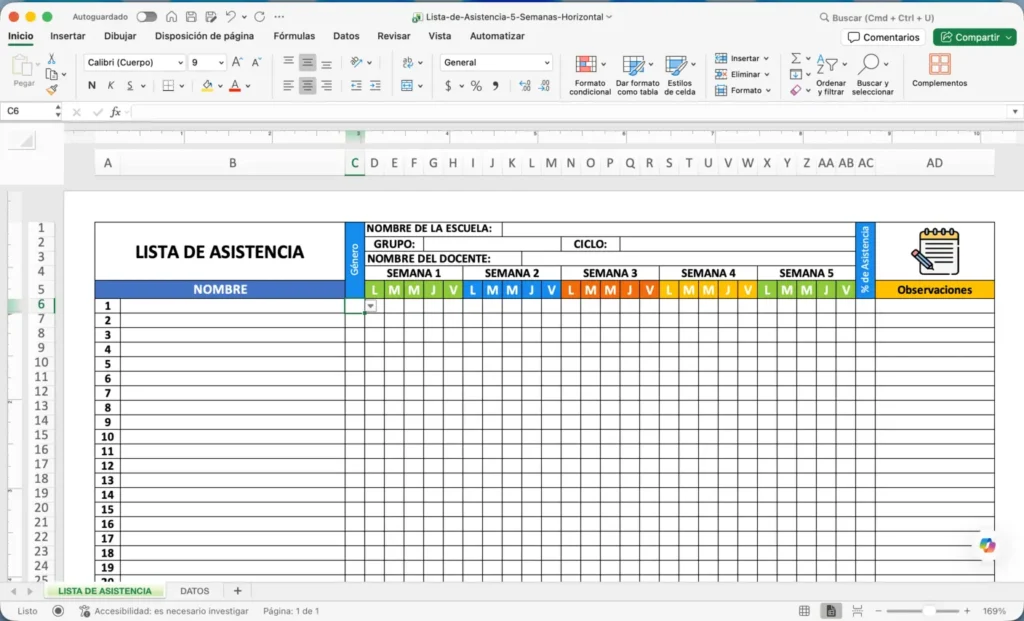Switch to Normal view in status bar
This screenshot has width=1024, height=621.
pos(805,611)
